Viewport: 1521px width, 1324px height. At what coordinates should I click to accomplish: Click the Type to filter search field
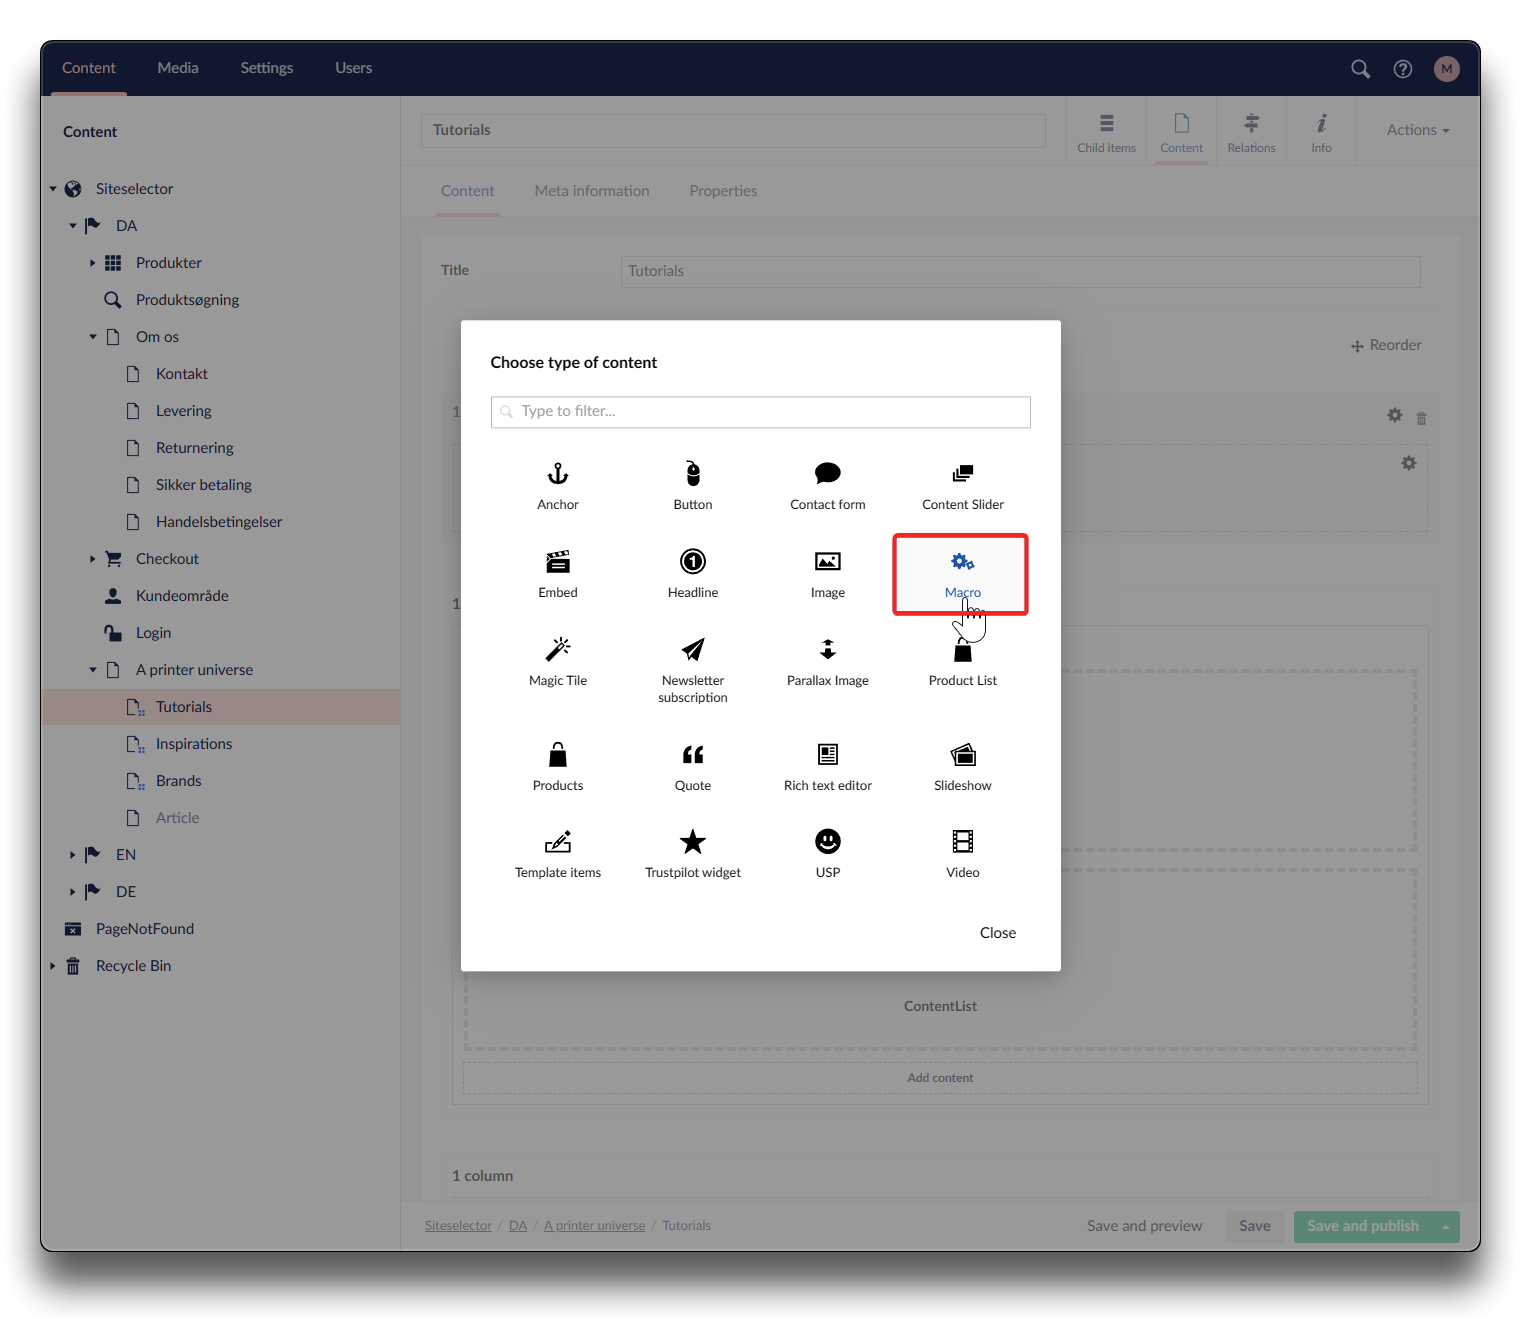(761, 412)
